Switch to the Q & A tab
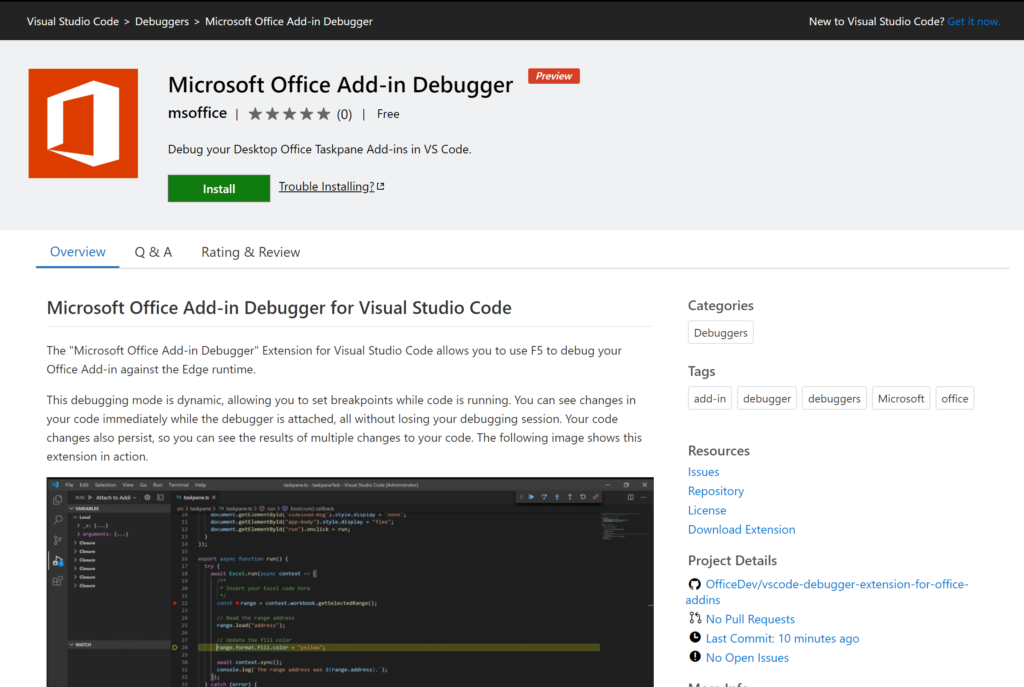 click(153, 252)
